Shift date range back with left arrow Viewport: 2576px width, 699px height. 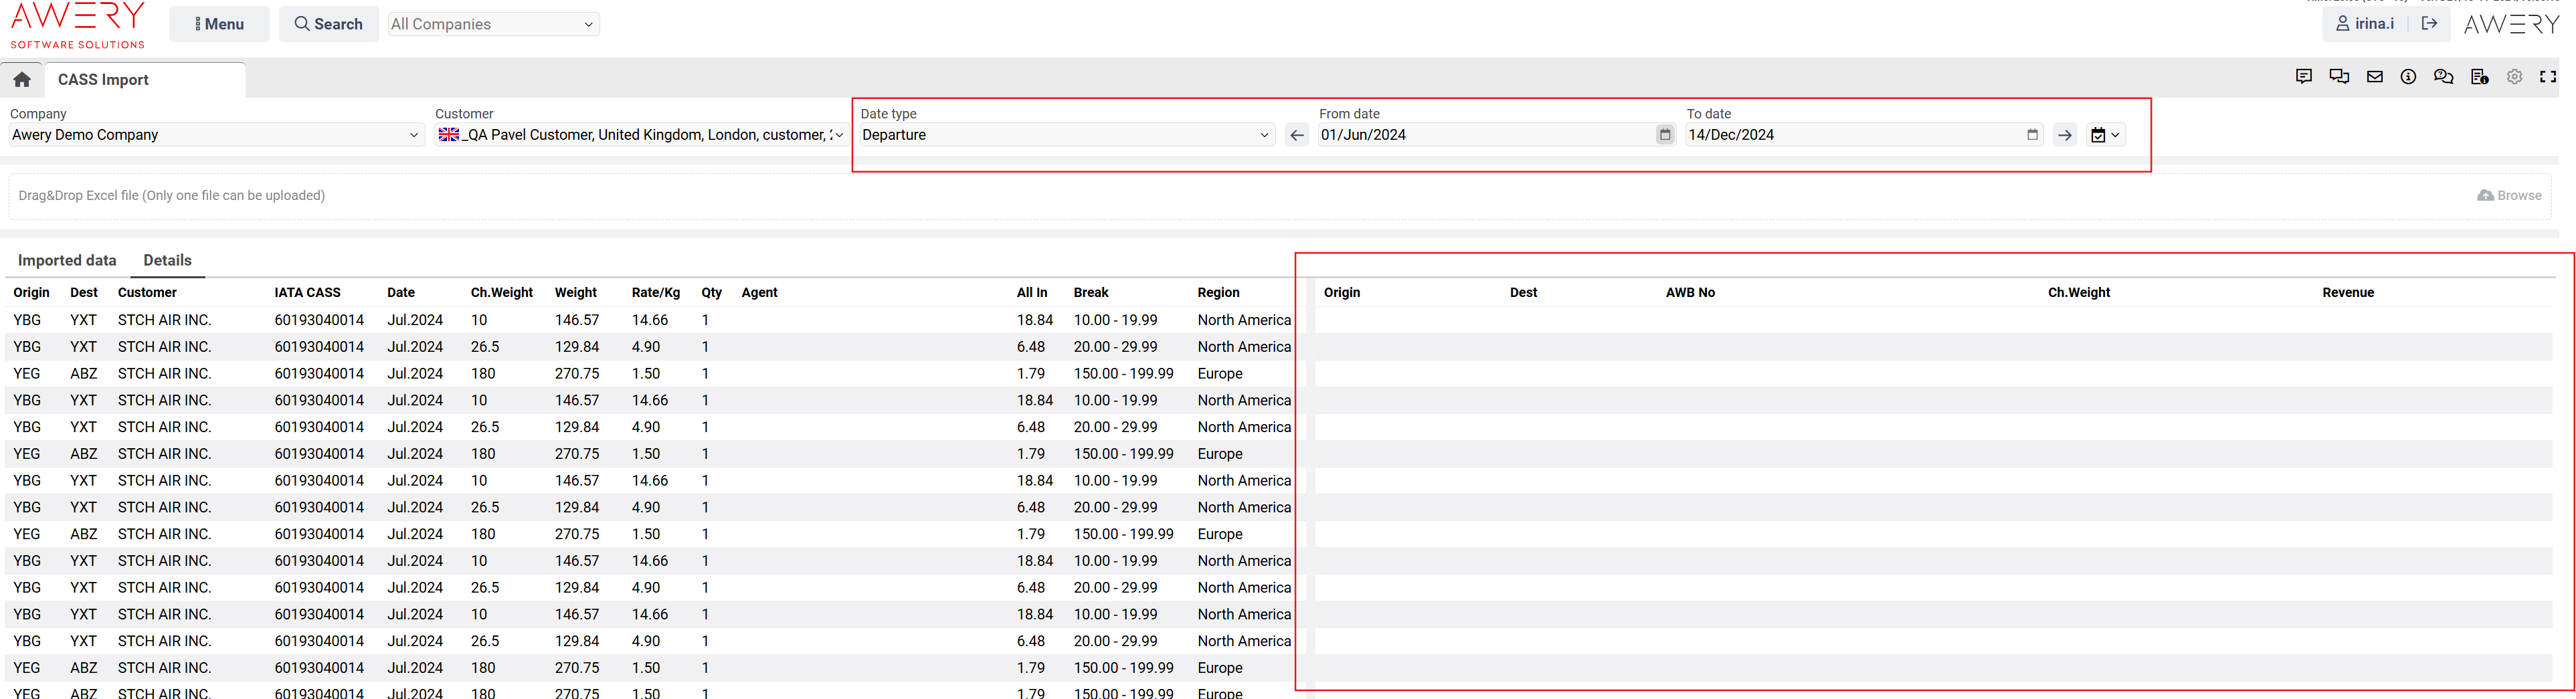(x=1296, y=135)
